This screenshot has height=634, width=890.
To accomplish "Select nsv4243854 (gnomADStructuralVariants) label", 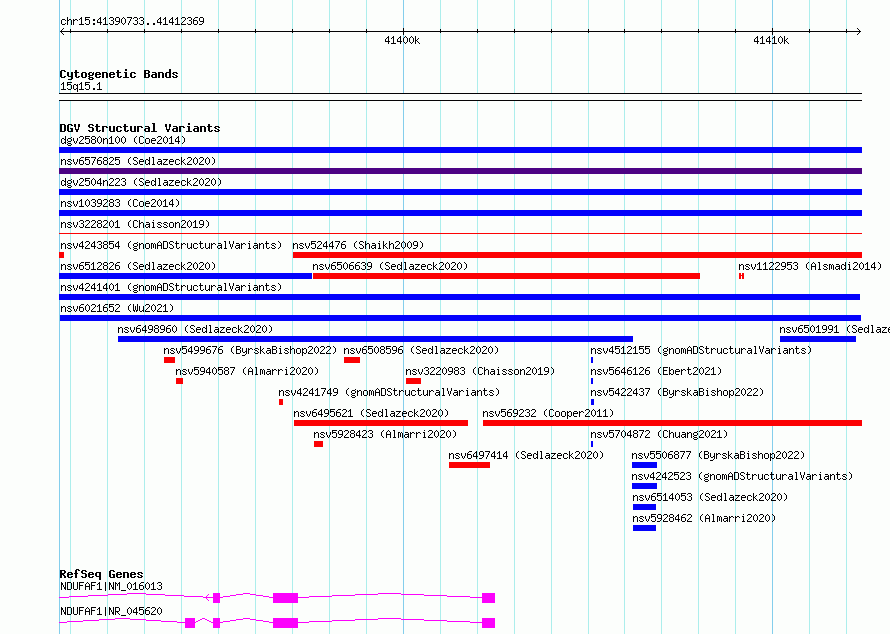I will pyautogui.click(x=171, y=245).
